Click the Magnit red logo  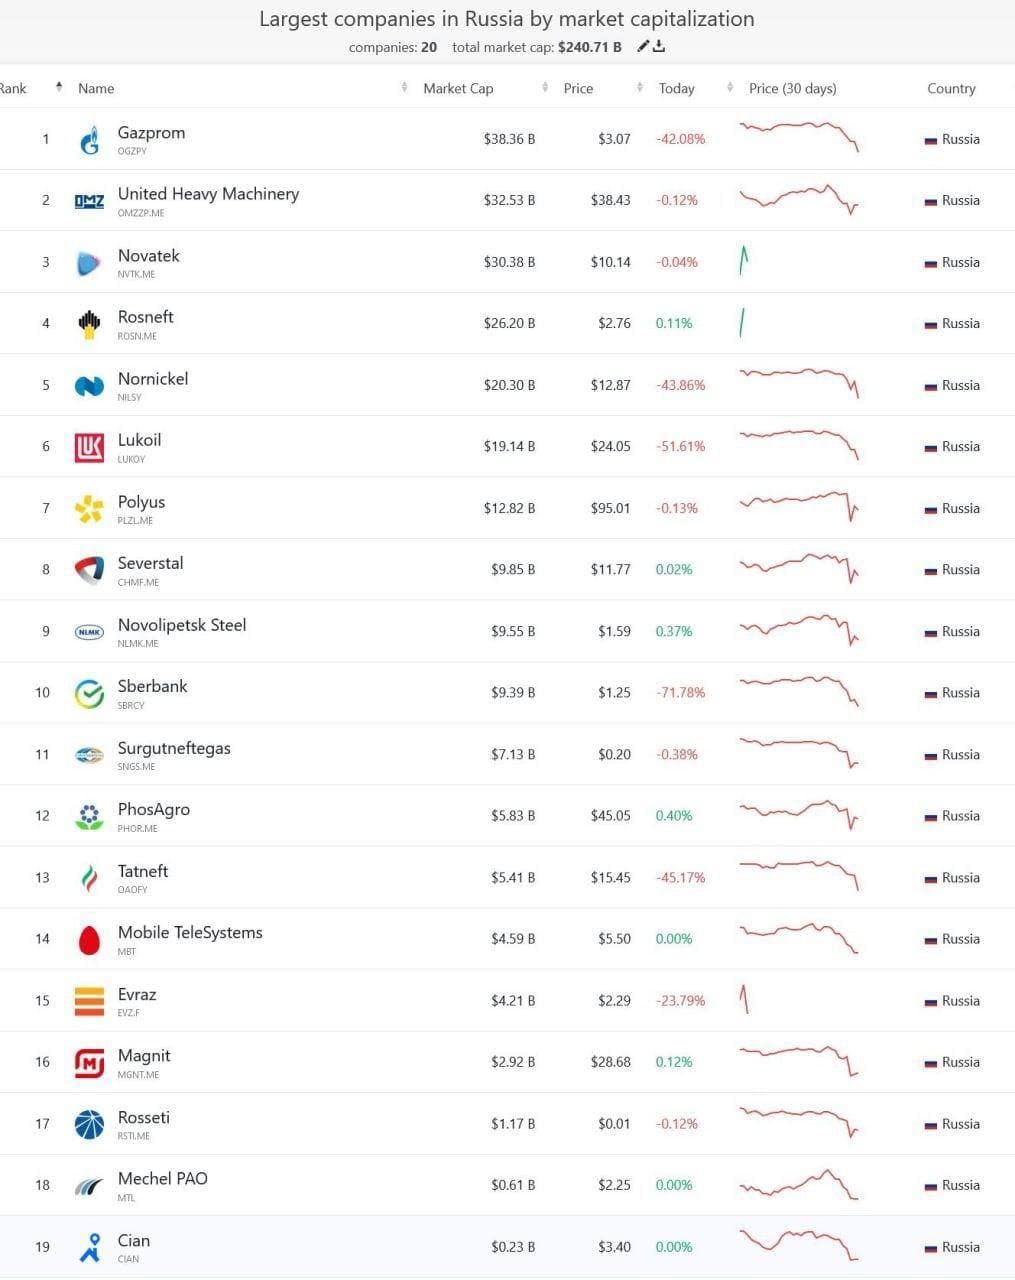(x=90, y=1063)
